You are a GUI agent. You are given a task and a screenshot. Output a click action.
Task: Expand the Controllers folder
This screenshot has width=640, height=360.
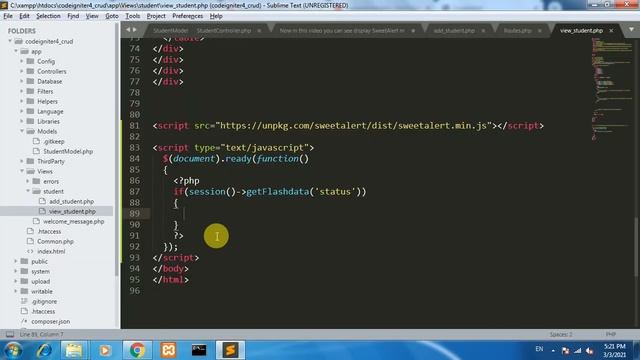pos(22,71)
